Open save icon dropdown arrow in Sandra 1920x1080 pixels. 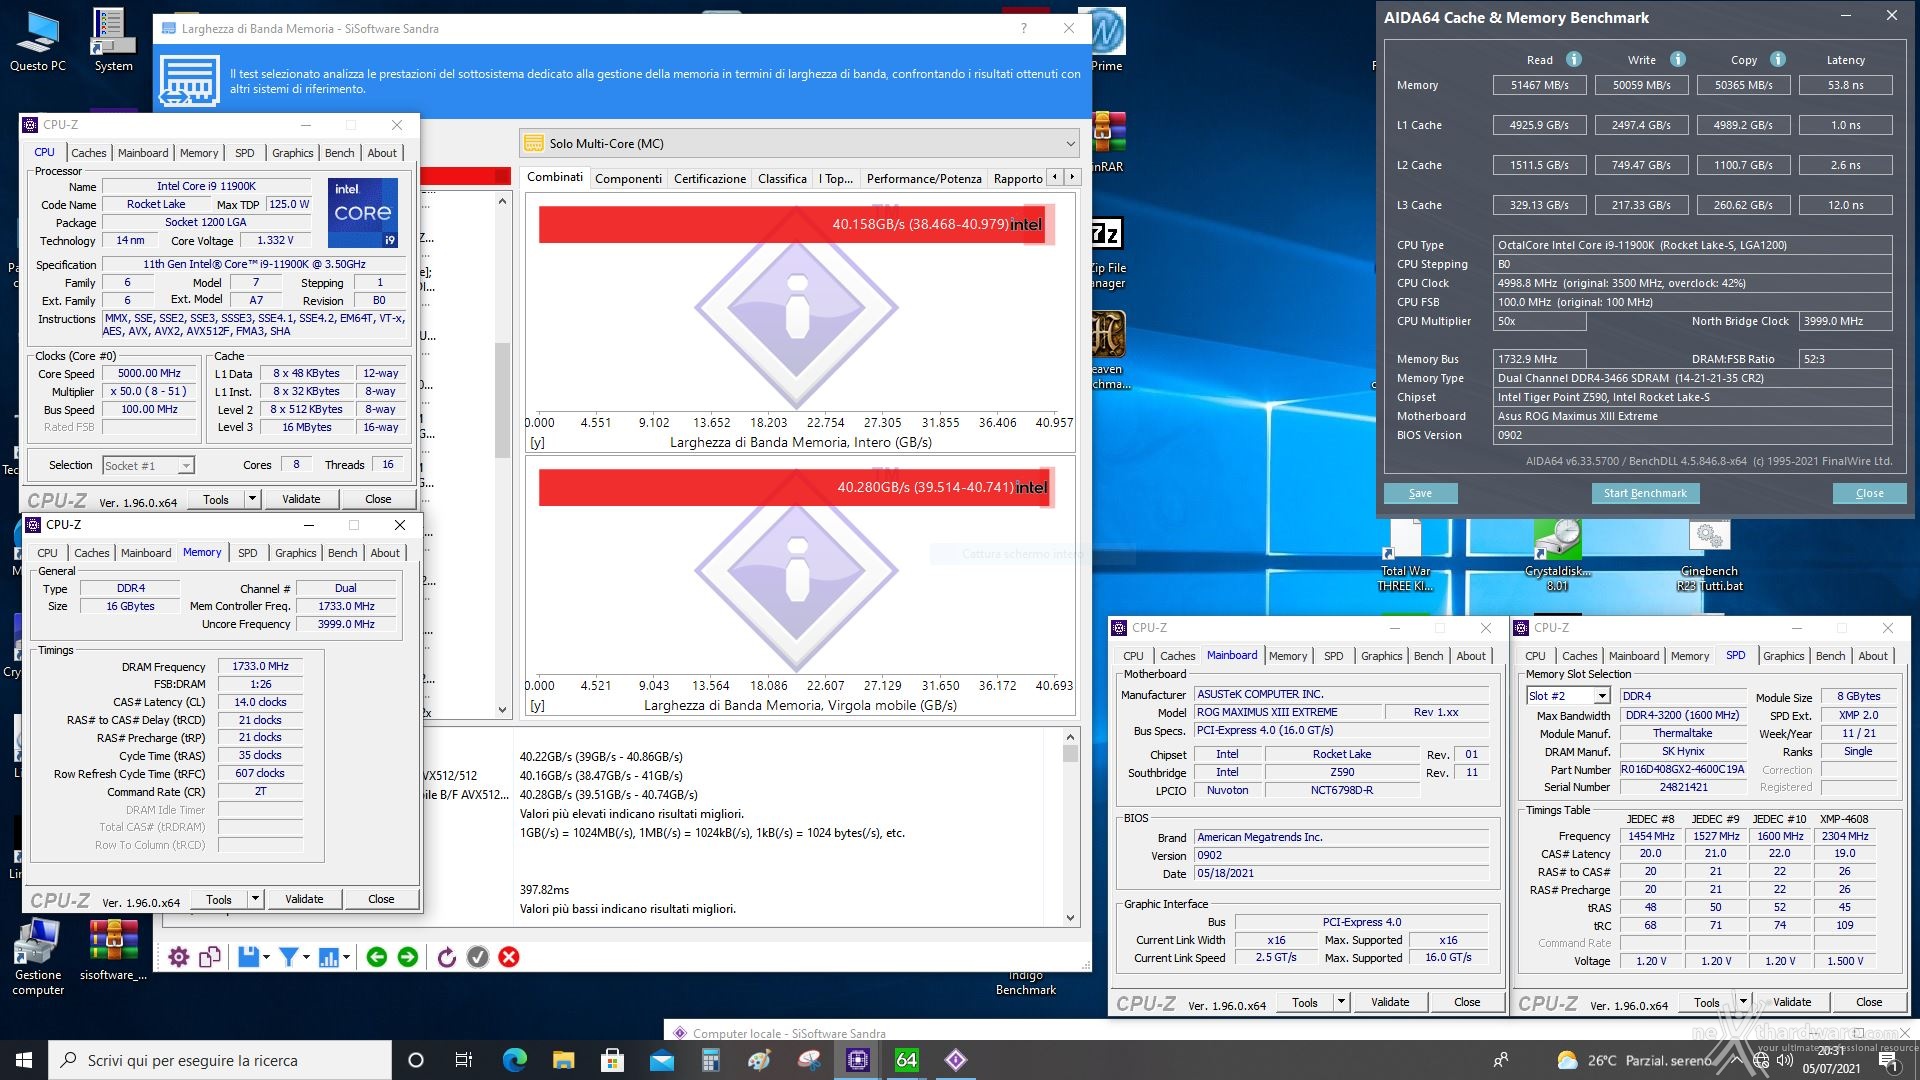(267, 958)
